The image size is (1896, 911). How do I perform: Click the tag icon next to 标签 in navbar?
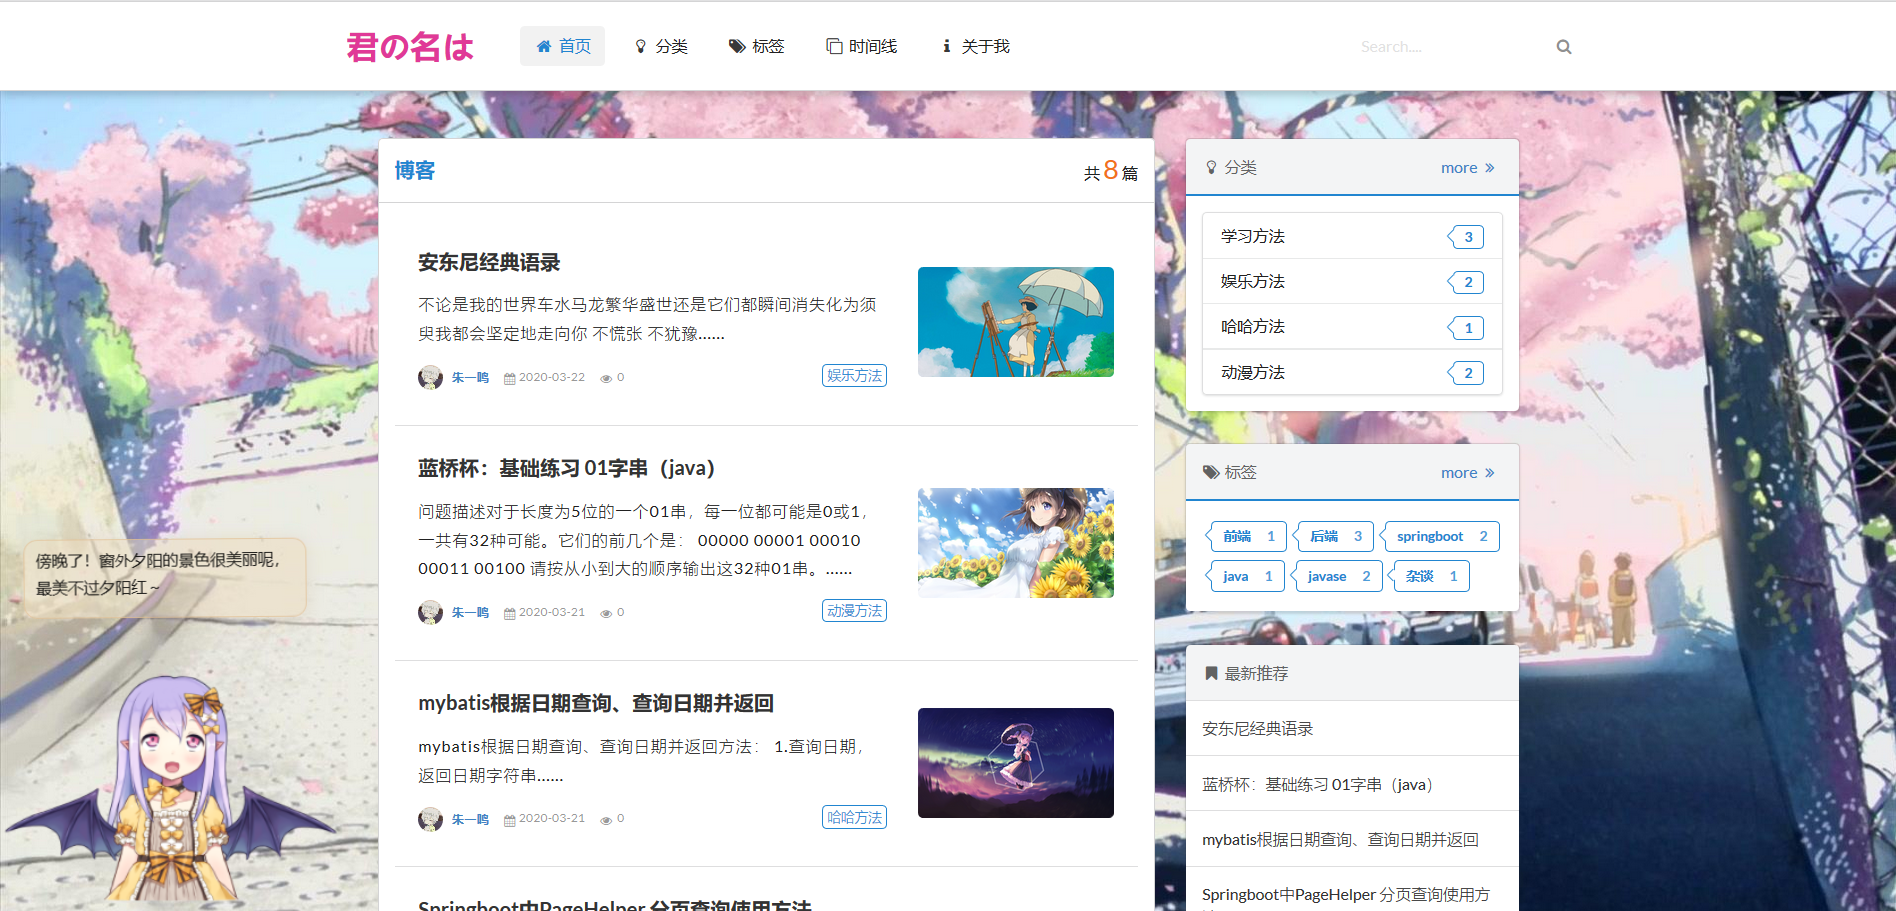[x=735, y=45]
